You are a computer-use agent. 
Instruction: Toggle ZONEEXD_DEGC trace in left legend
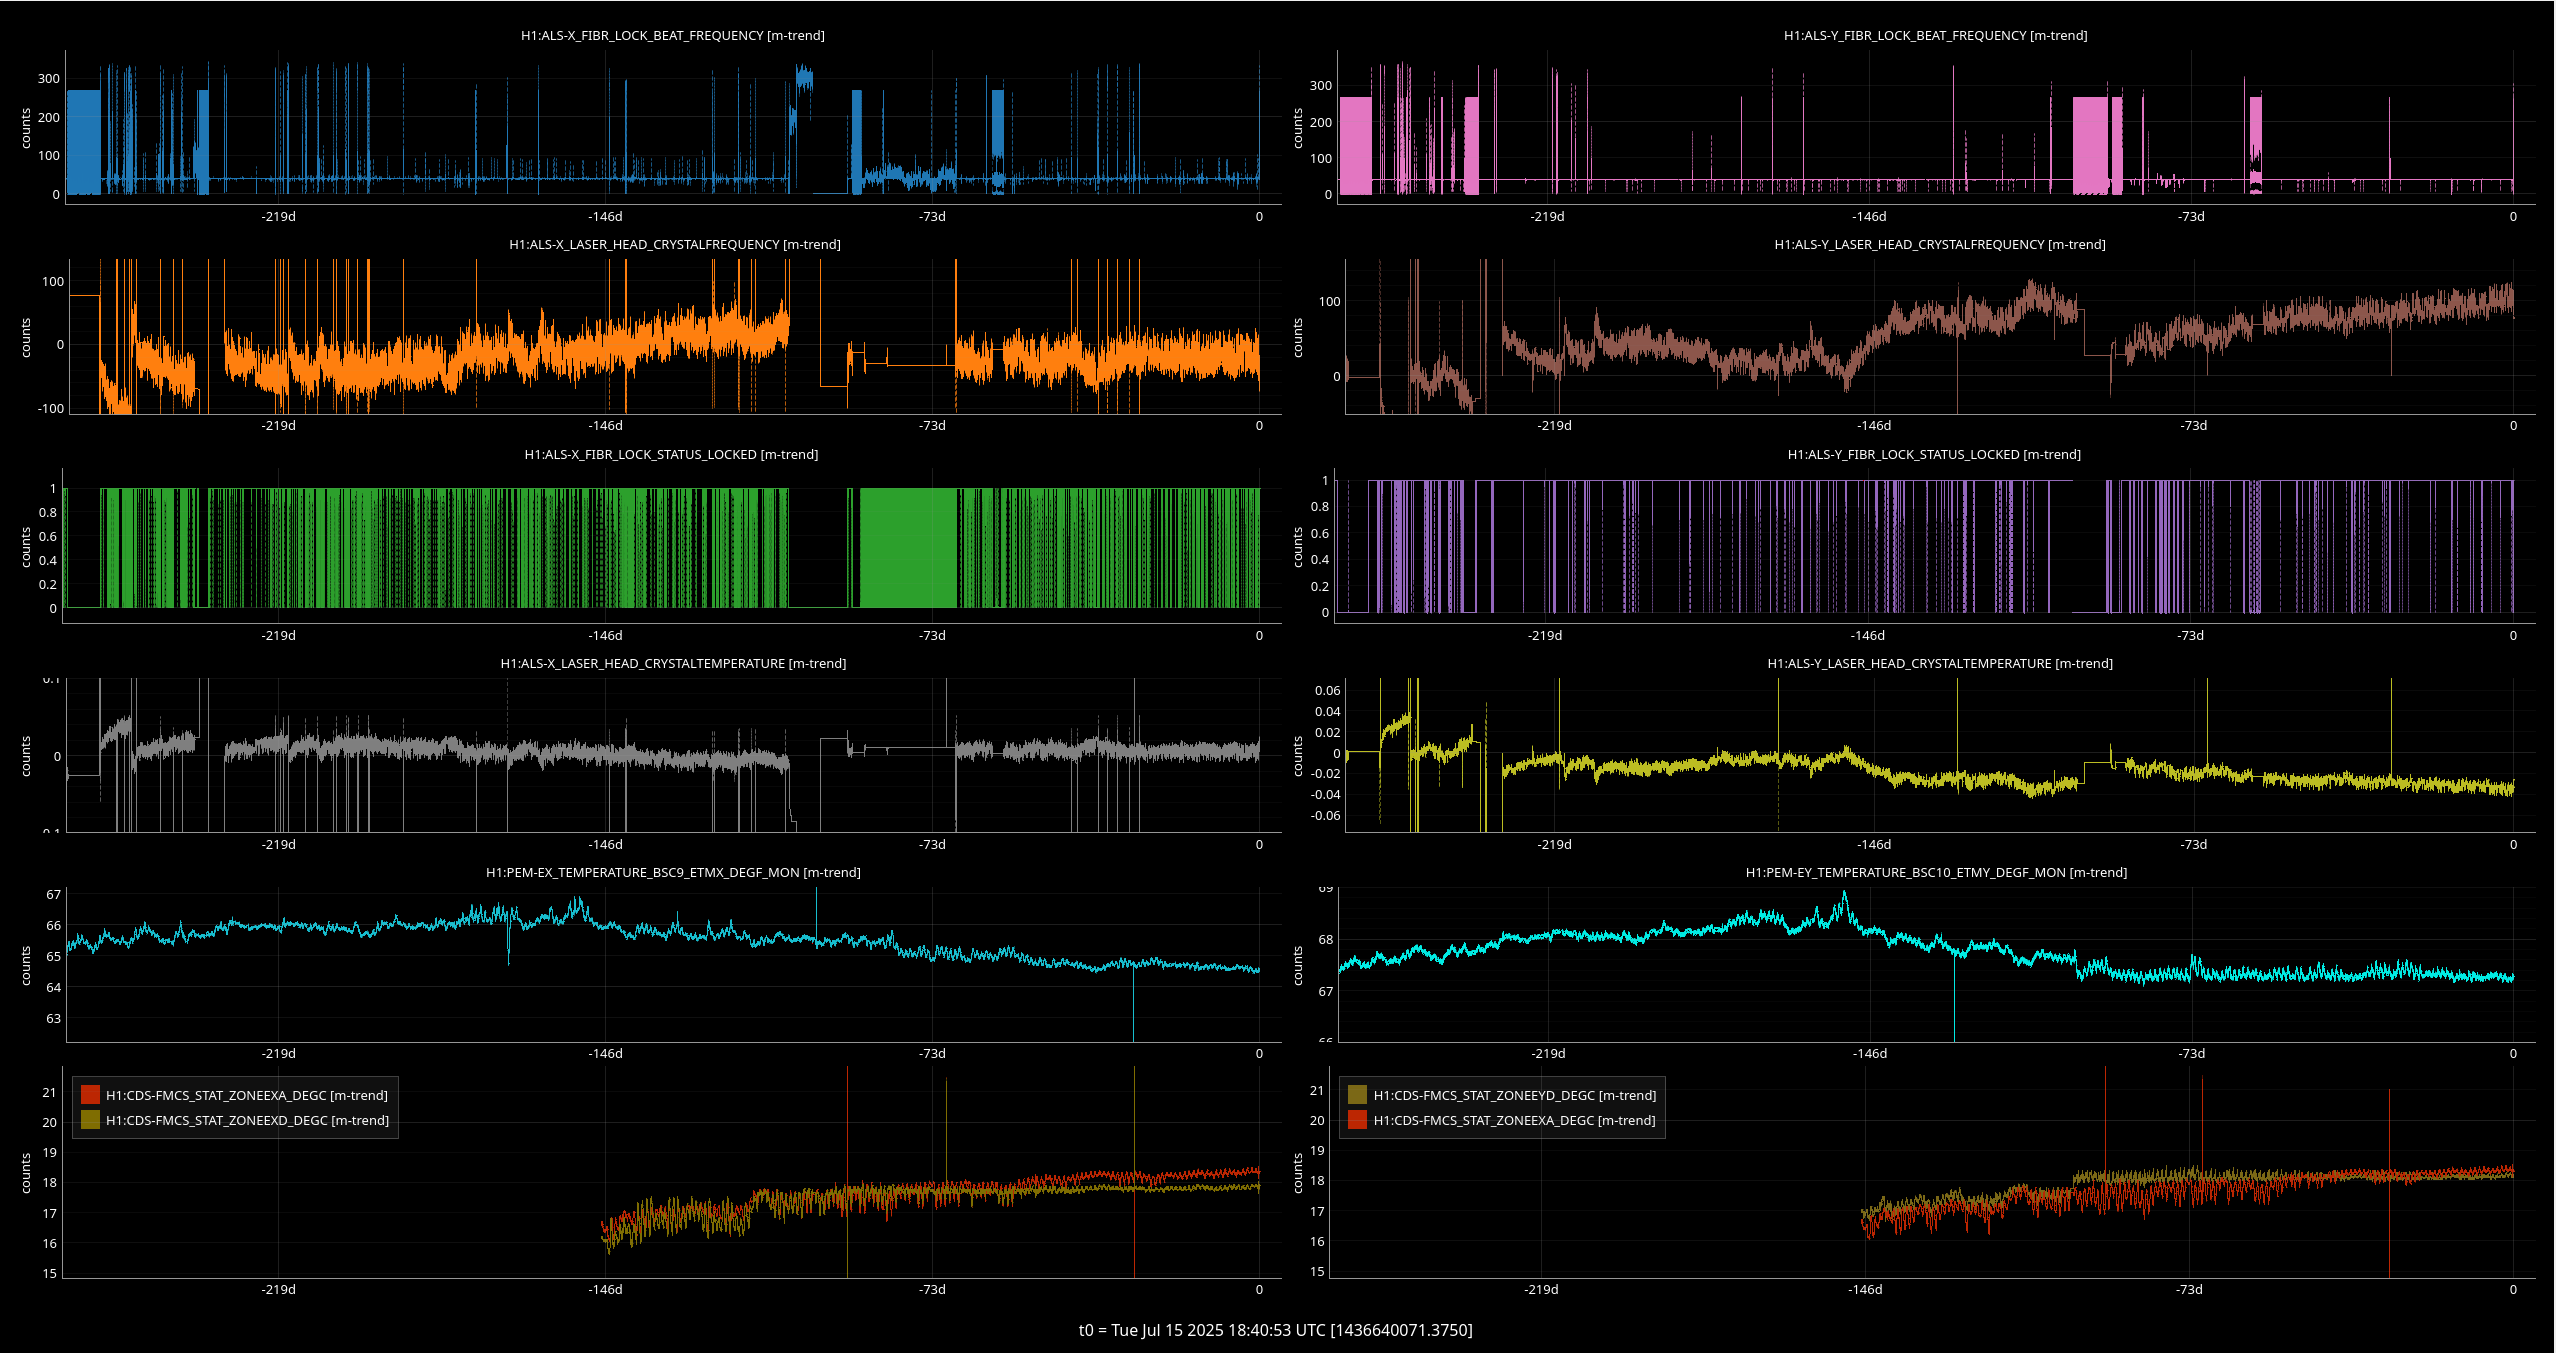(x=235, y=1120)
